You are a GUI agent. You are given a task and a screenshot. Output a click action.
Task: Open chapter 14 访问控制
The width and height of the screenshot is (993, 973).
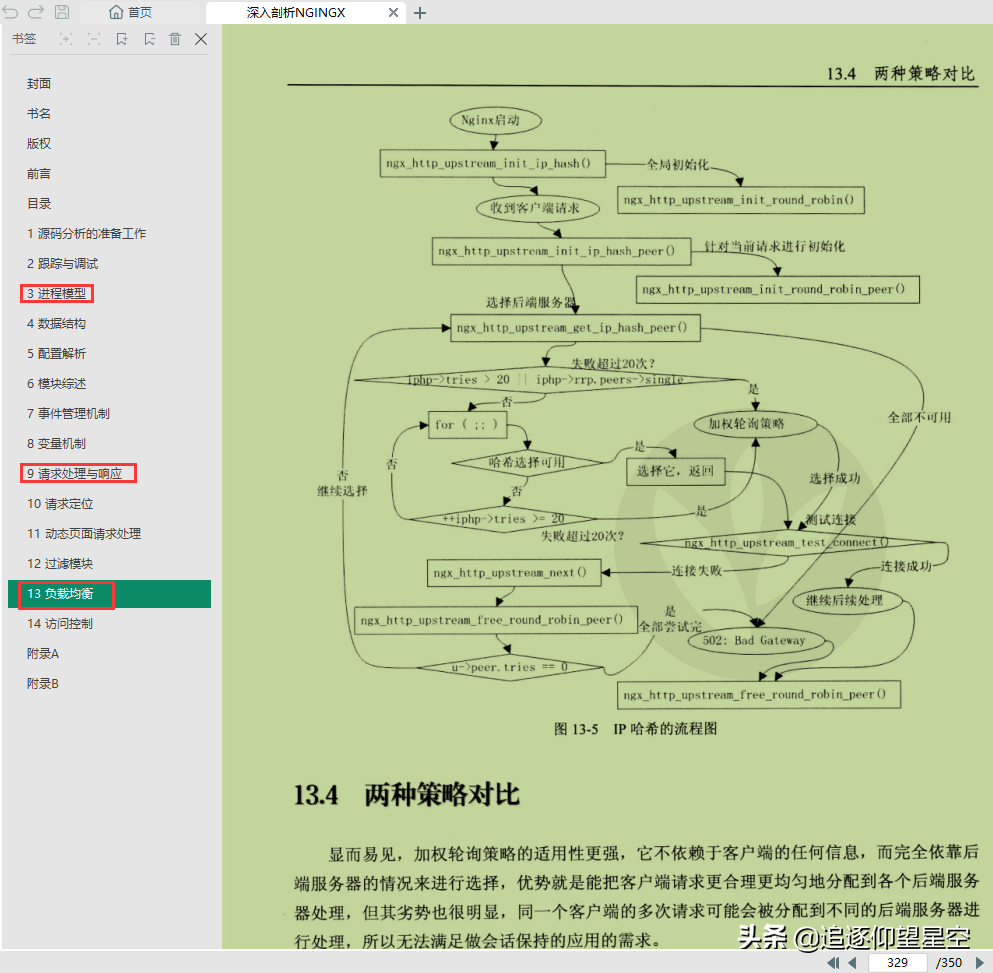[x=60, y=624]
